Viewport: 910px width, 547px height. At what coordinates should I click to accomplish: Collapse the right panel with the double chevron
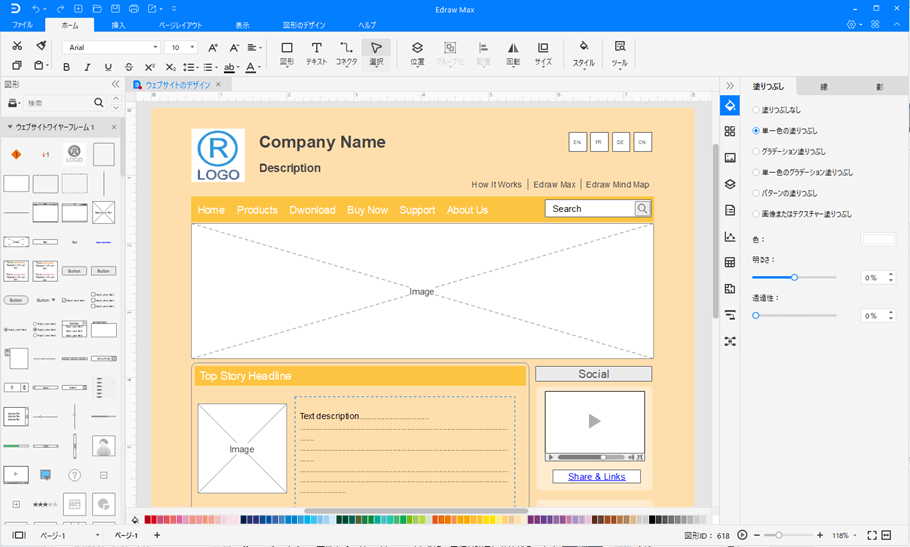(730, 86)
